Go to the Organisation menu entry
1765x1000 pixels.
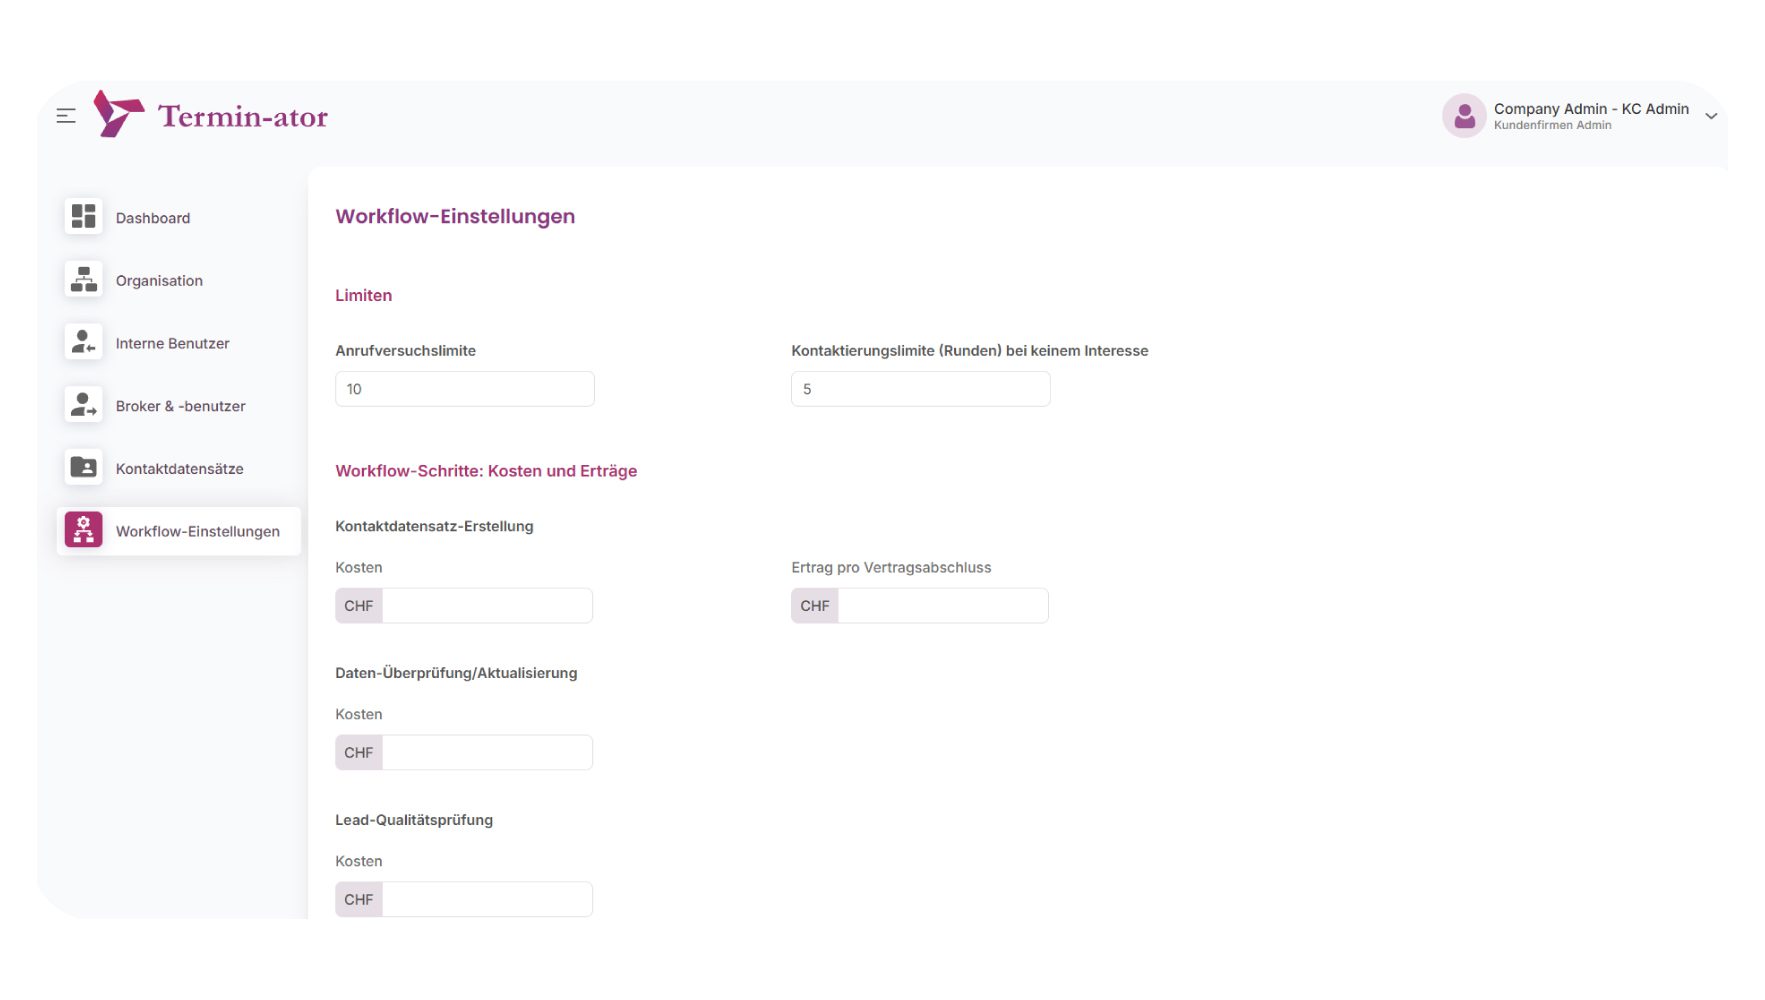tap(159, 281)
